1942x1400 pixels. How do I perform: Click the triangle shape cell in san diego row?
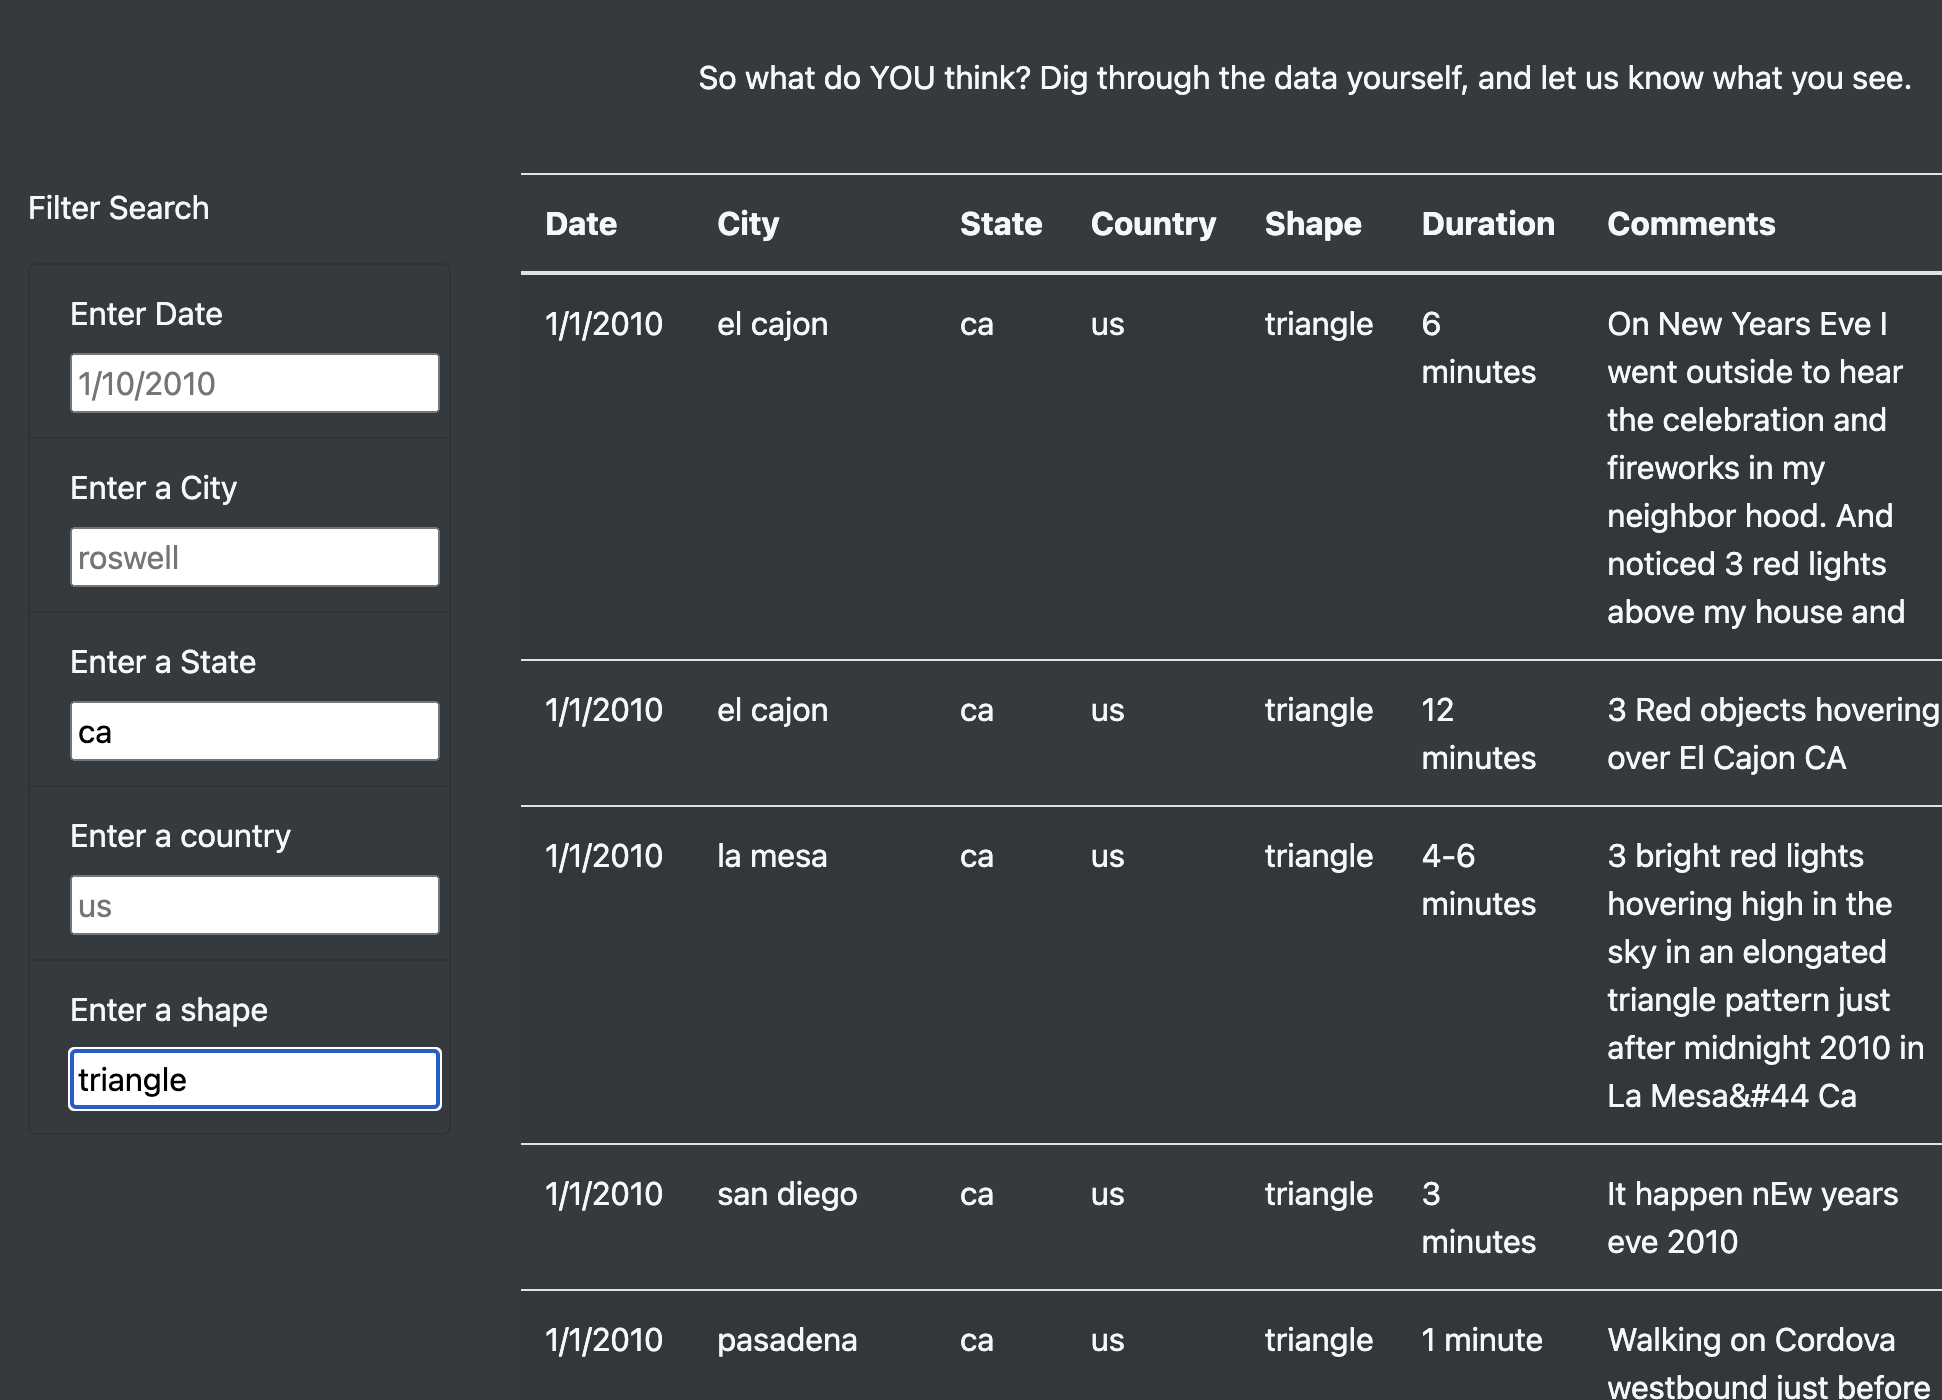[x=1318, y=1194]
